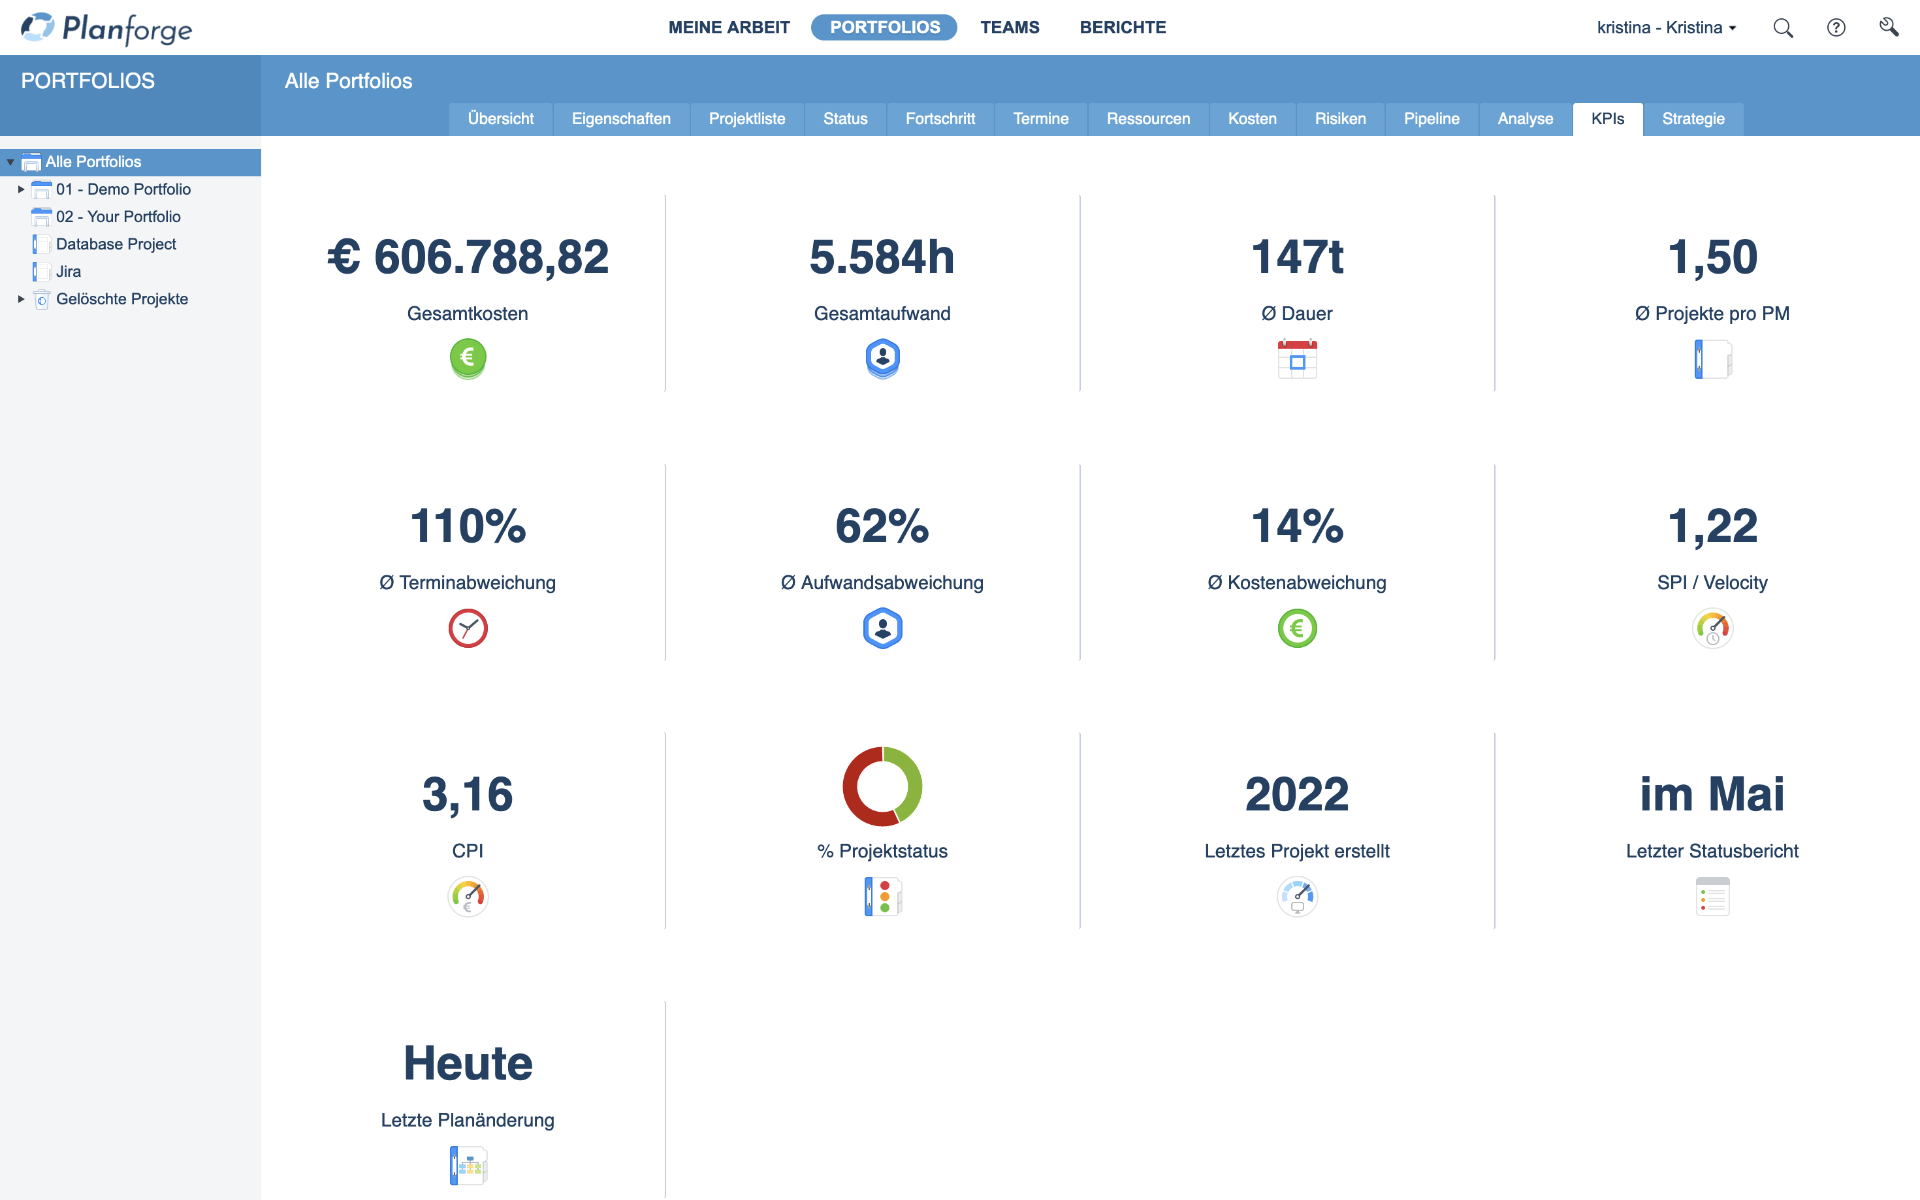The width and height of the screenshot is (1920, 1200).
Task: Click the Gesamtaufwand person icon
Action: click(882, 357)
